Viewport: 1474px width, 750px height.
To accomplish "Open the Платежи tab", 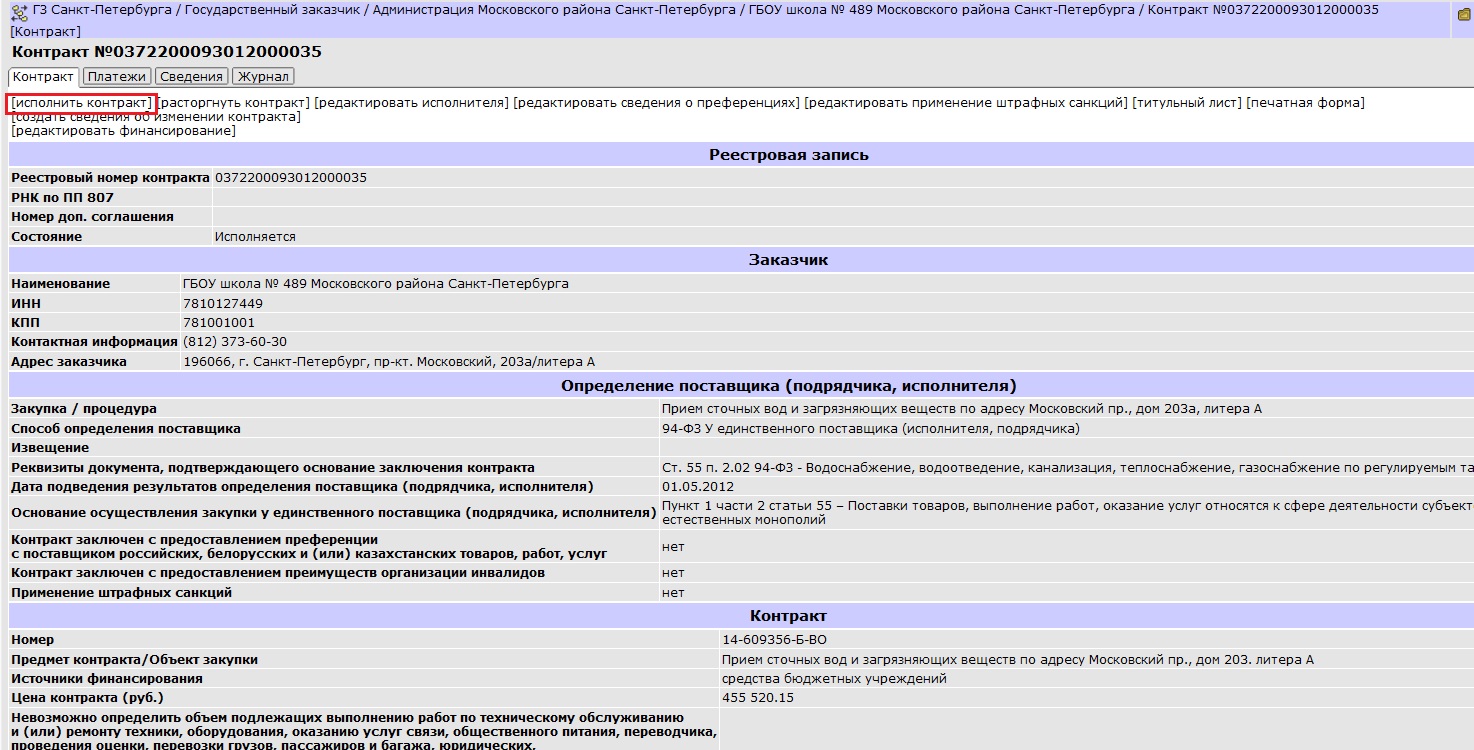I will click(x=117, y=77).
